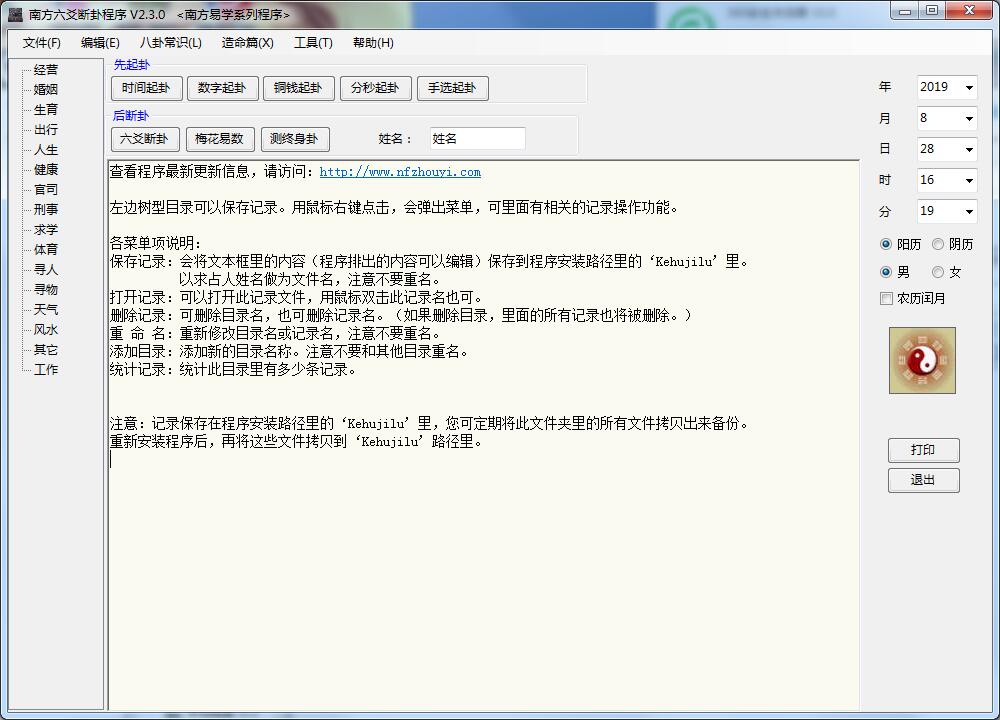Image resolution: width=1000 pixels, height=720 pixels.
Task: Click the 梅花易数 button
Action: (220, 139)
